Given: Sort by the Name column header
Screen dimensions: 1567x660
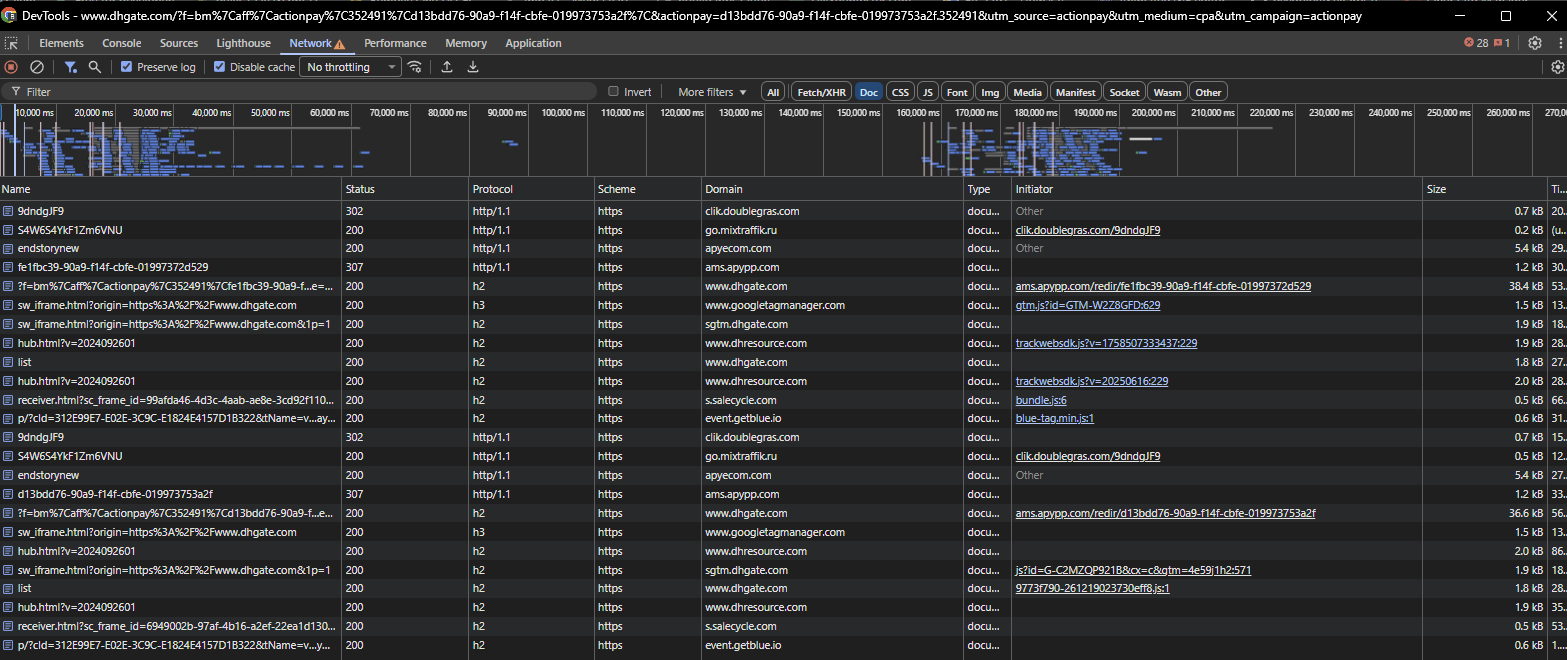Looking at the screenshot, I should tap(170, 189).
